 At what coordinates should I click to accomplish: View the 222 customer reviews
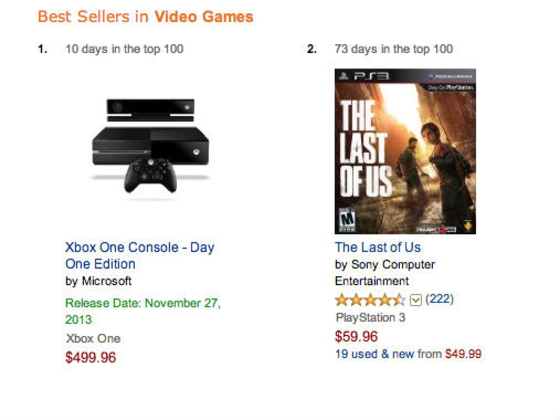point(439,299)
